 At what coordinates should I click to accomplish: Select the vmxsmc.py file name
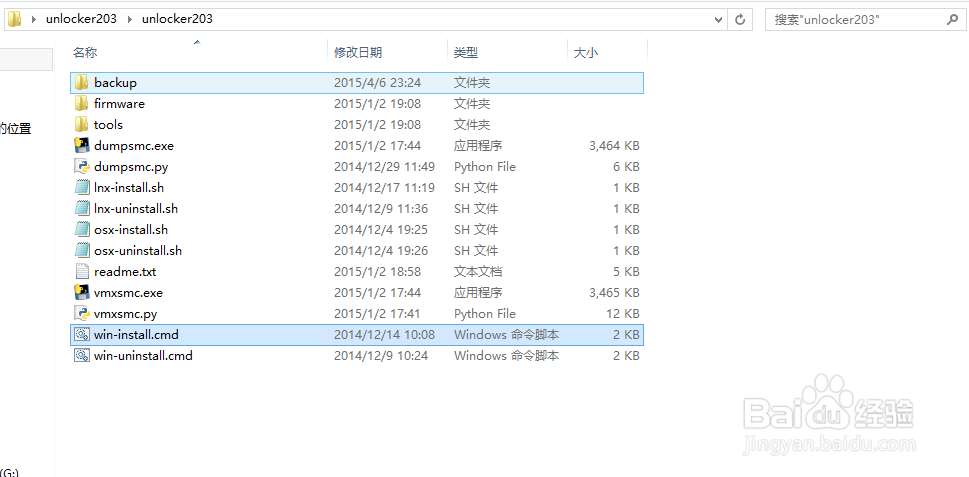pyautogui.click(x=125, y=314)
